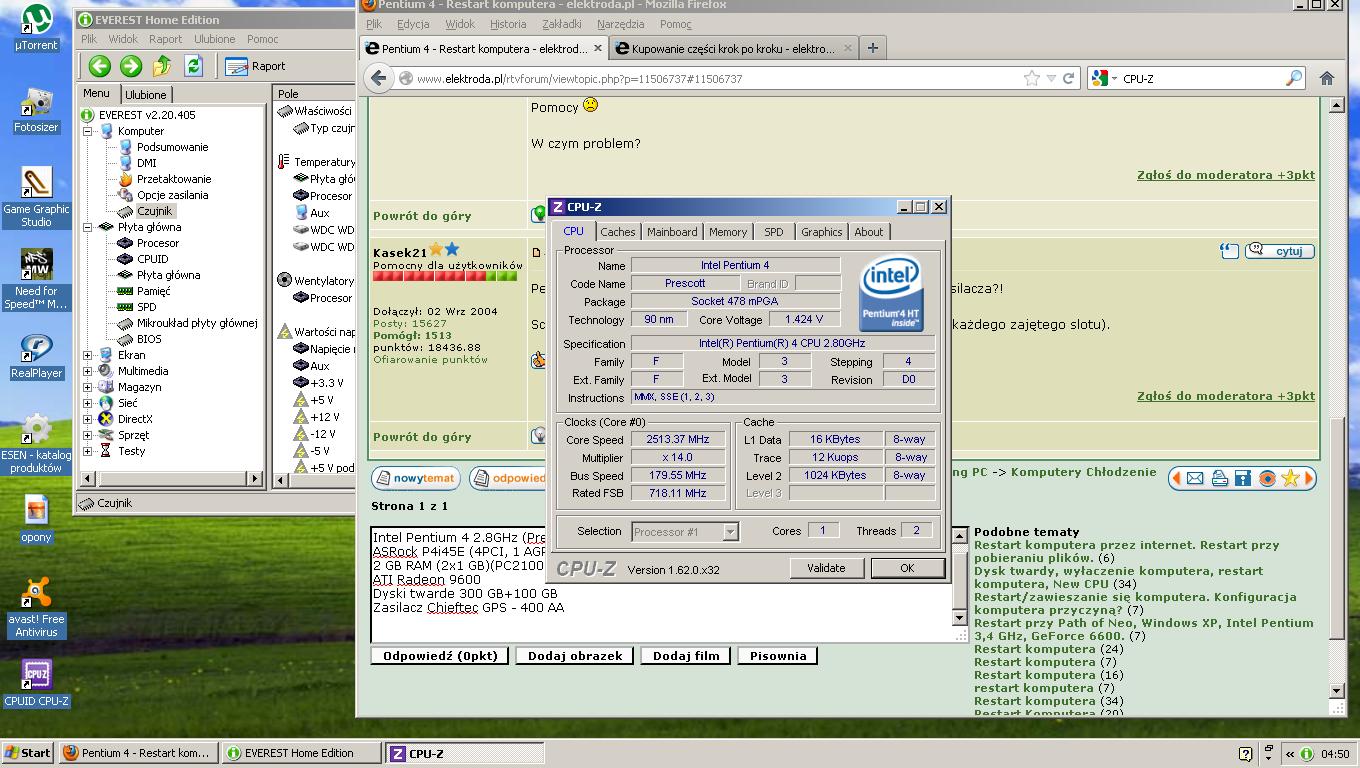
Task: Click the EVEREST refresh icon
Action: (x=193, y=66)
